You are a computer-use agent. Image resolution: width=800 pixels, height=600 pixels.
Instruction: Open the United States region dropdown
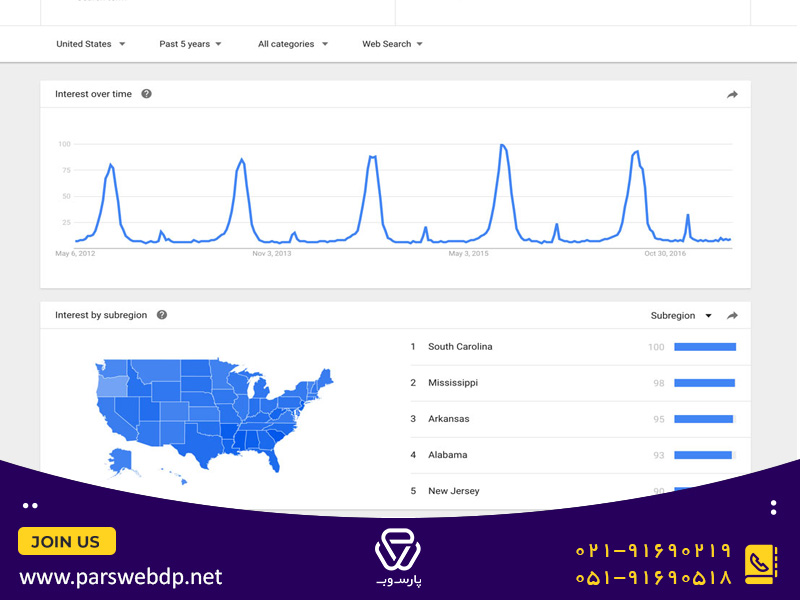(91, 44)
